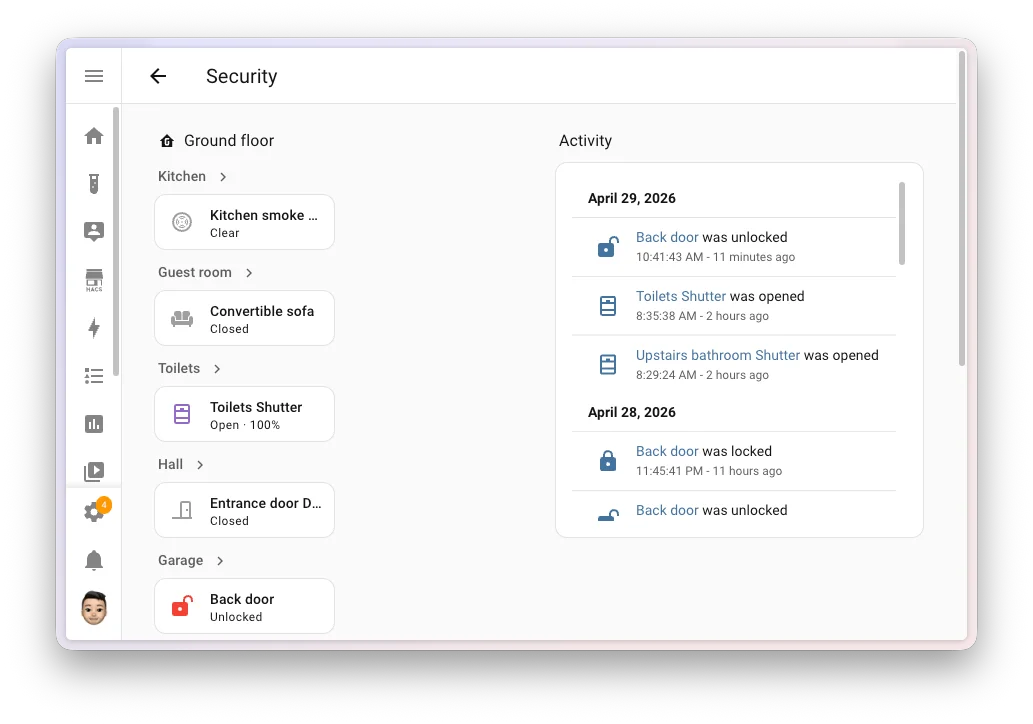Screen dimensions: 1033x724
Task: Click the Activity heading
Action: pyautogui.click(x=586, y=141)
